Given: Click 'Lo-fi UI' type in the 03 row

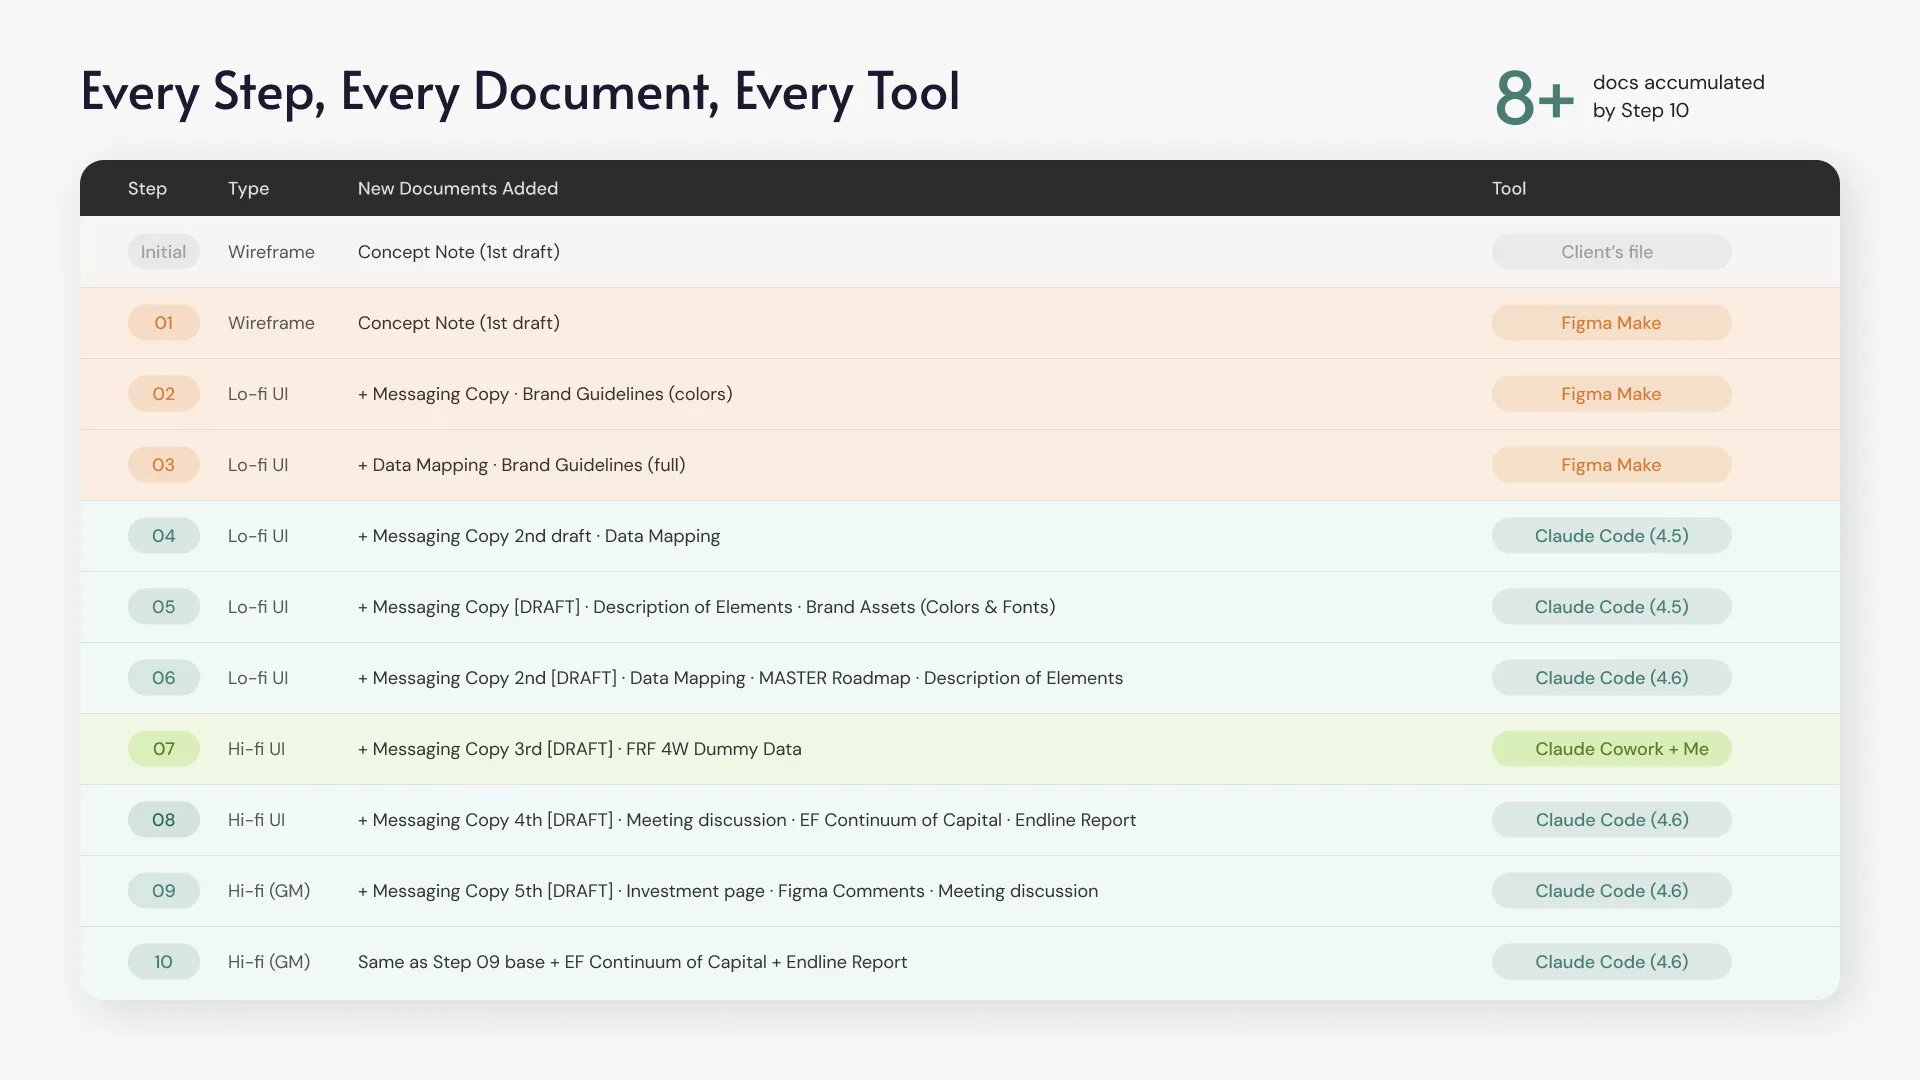Looking at the screenshot, I should click(258, 465).
